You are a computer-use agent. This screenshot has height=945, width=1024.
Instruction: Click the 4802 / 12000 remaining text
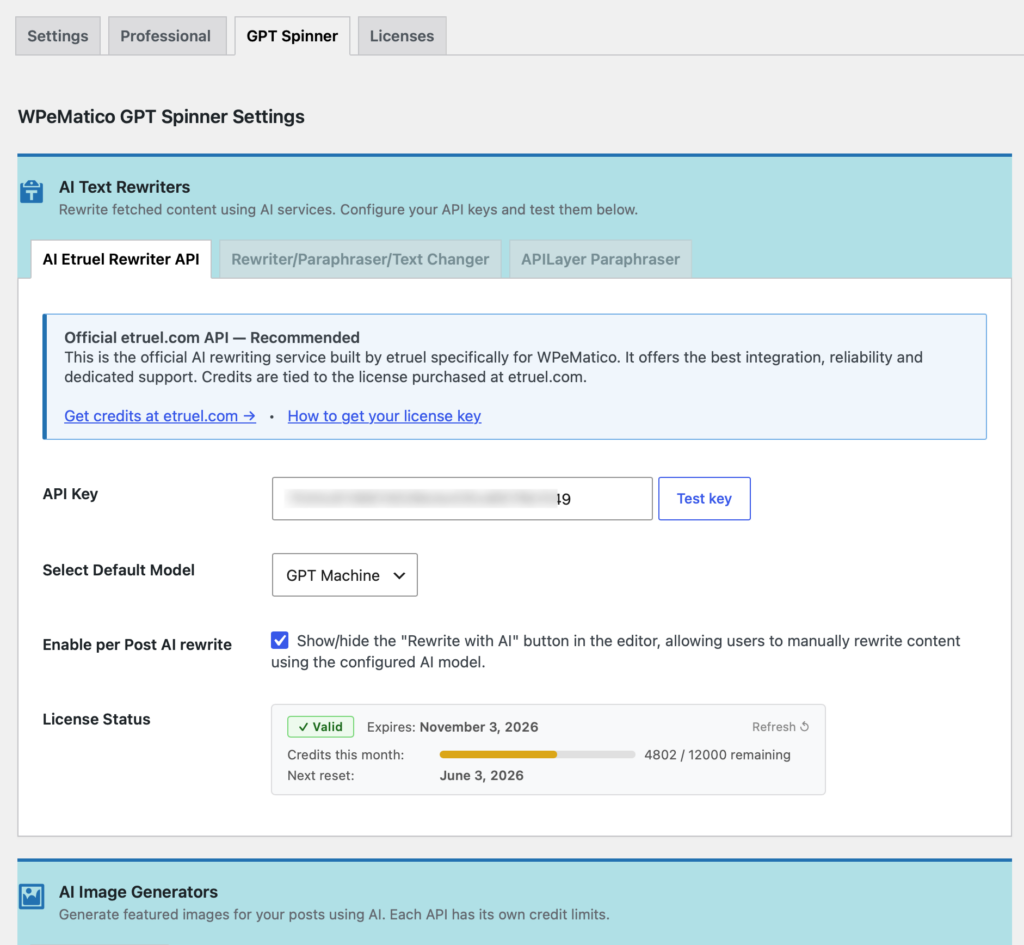(x=717, y=754)
